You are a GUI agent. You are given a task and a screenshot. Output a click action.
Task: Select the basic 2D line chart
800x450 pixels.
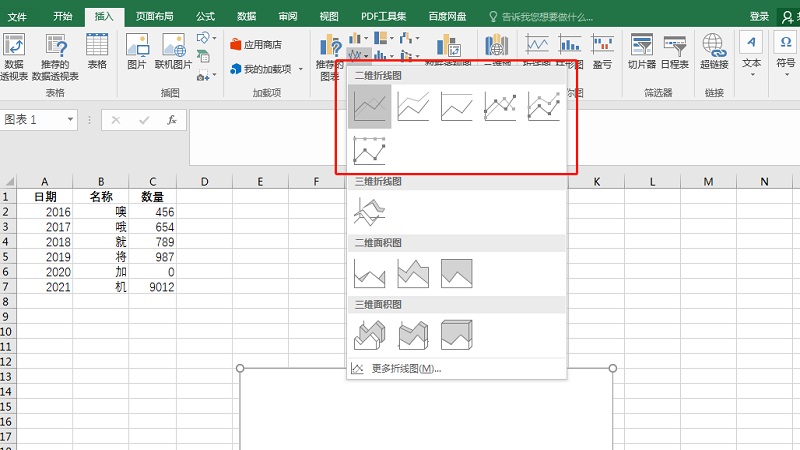(x=369, y=106)
